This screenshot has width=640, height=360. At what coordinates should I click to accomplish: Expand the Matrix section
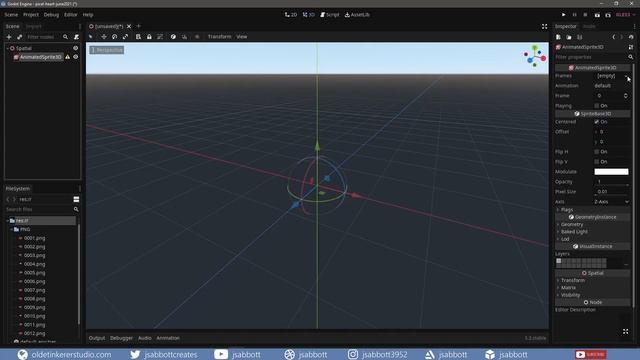click(x=568, y=288)
